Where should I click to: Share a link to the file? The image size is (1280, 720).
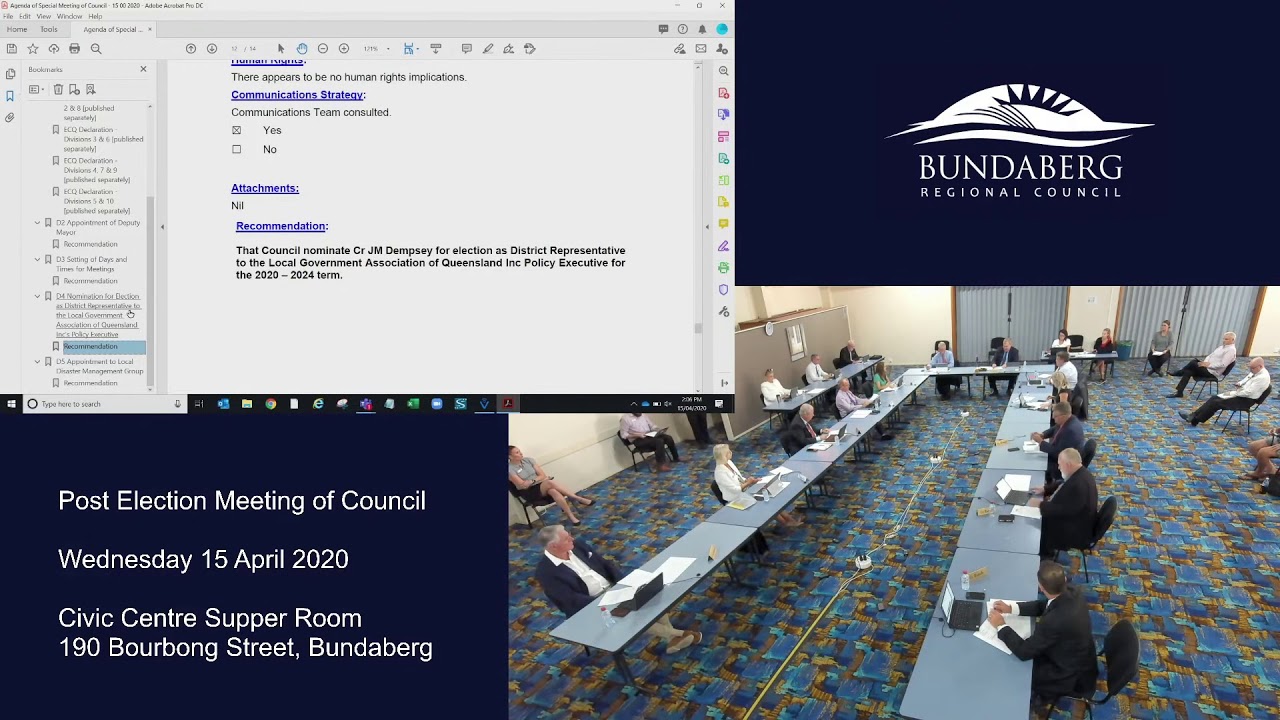(680, 48)
